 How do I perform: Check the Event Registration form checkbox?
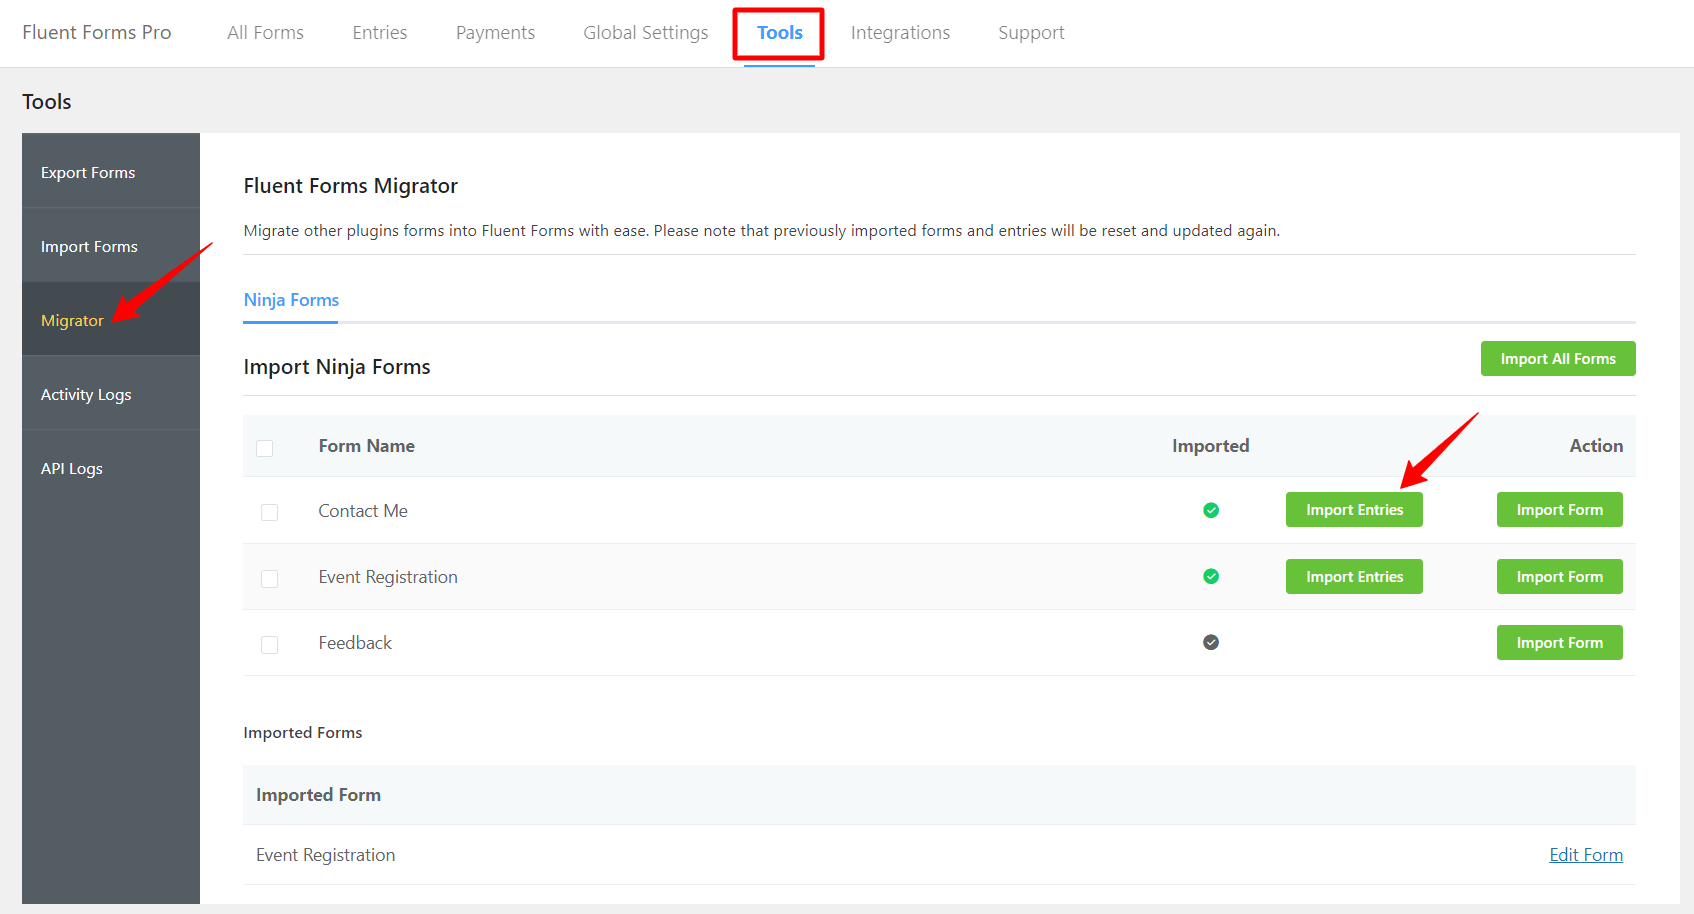click(x=270, y=579)
